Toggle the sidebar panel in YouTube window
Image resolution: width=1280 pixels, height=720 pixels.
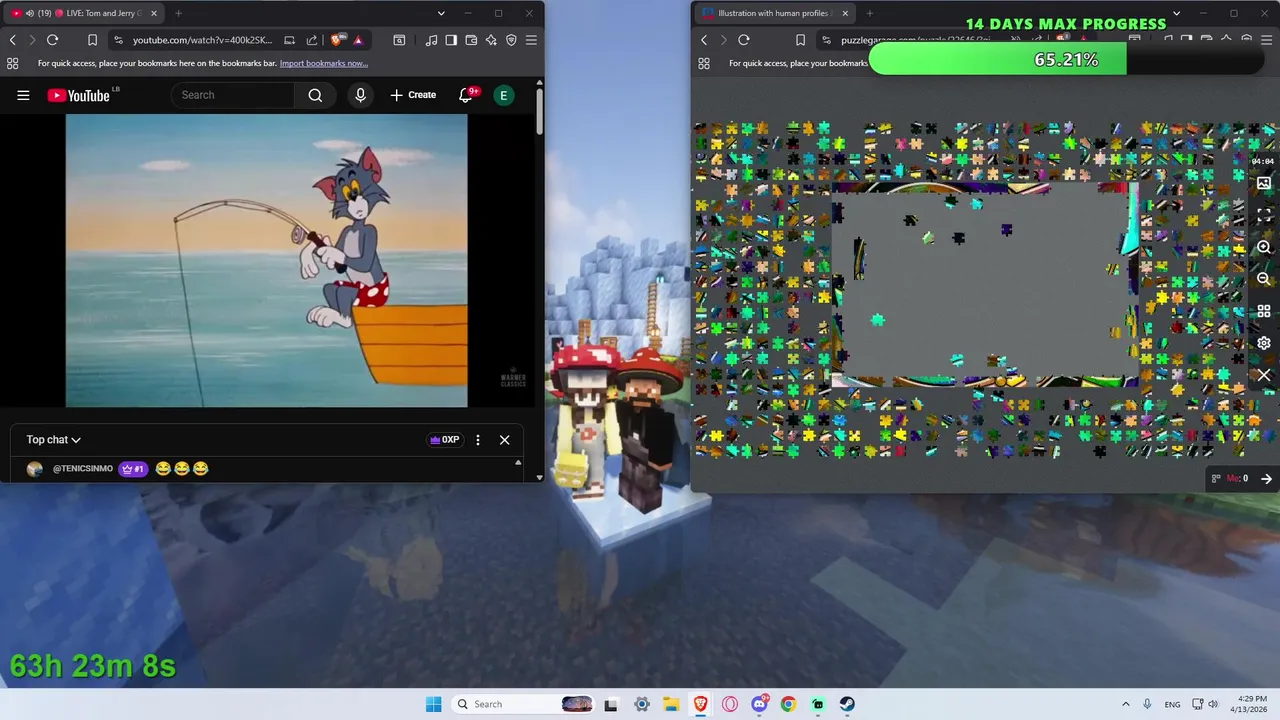(451, 40)
